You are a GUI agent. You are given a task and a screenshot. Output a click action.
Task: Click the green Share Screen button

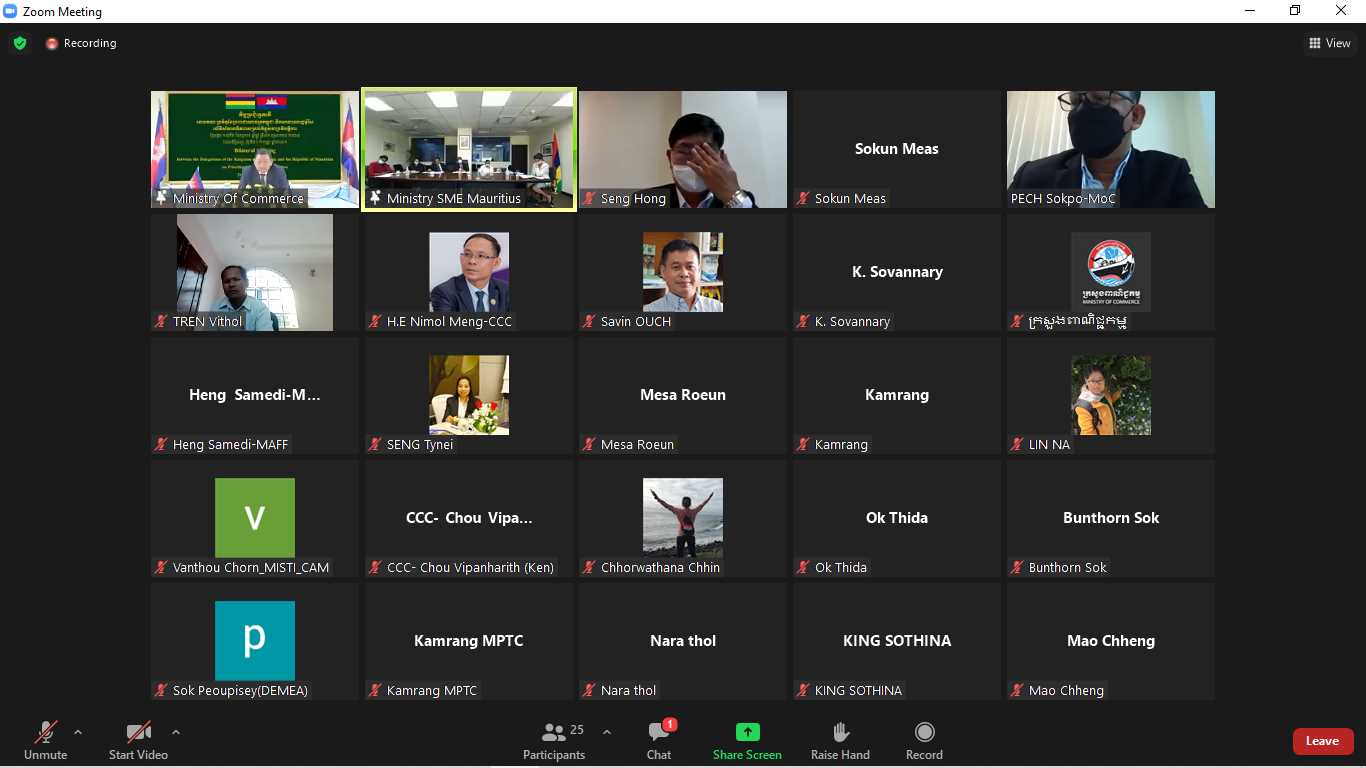pos(747,740)
